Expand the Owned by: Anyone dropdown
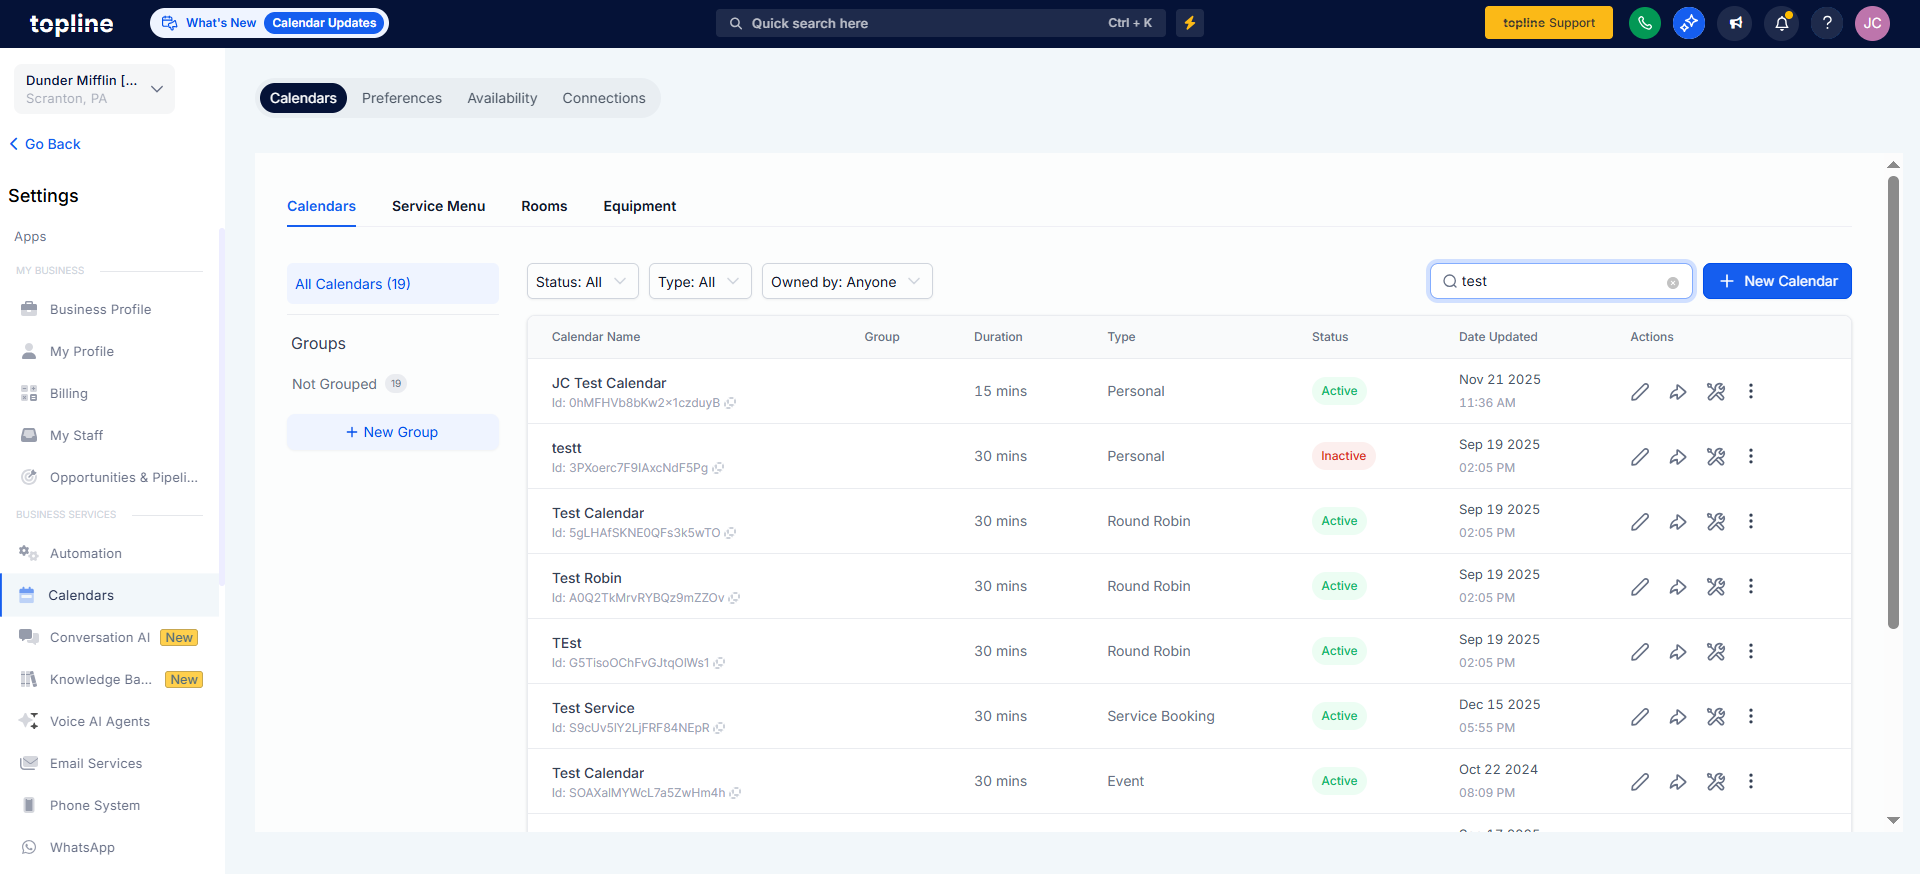The image size is (1920, 874). pyautogui.click(x=847, y=282)
